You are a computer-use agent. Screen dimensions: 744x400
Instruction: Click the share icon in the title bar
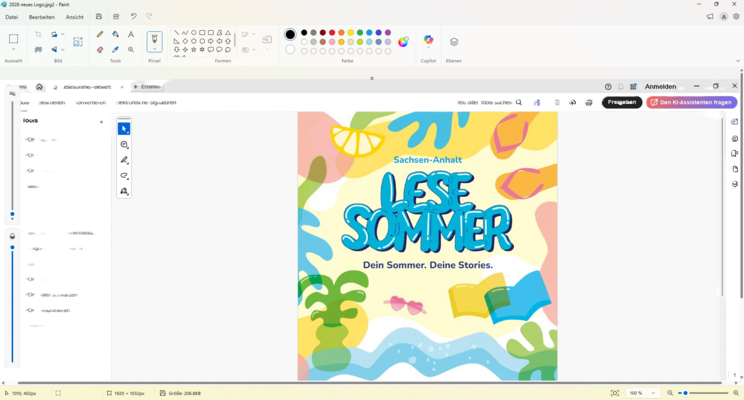coord(116,17)
